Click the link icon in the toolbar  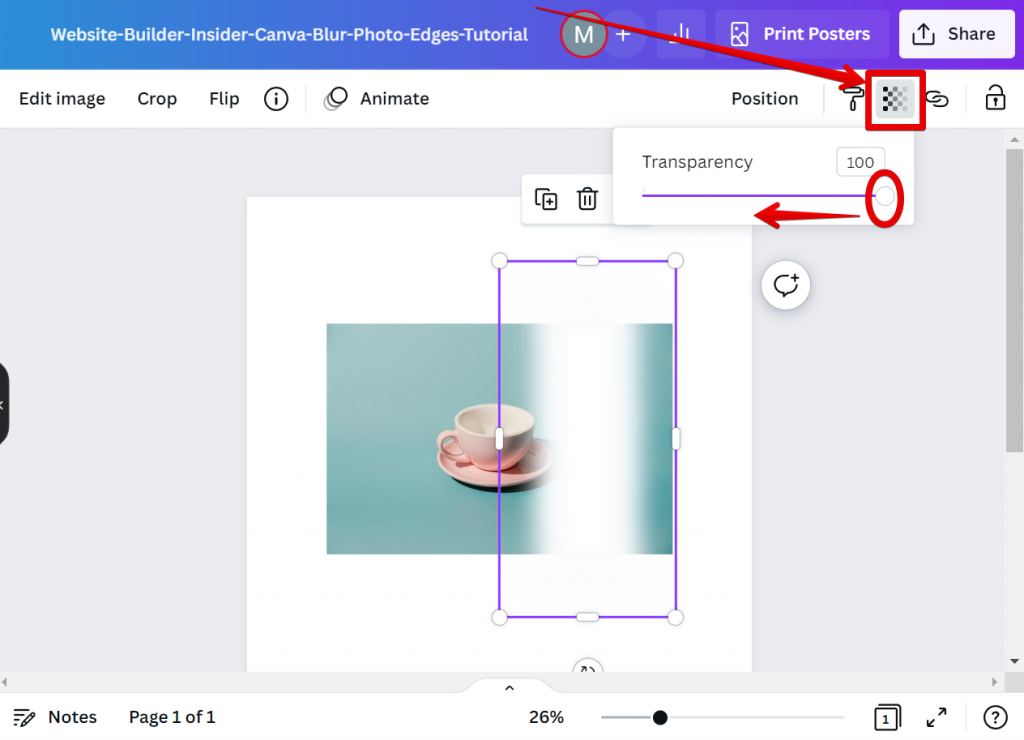point(938,99)
